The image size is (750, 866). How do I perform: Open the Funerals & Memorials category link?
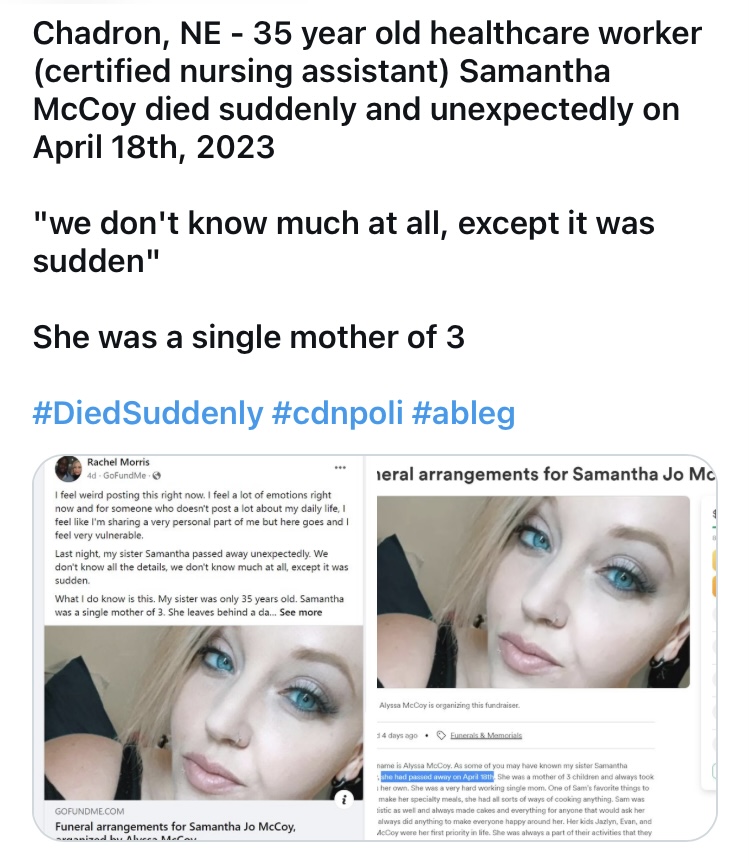coord(486,735)
